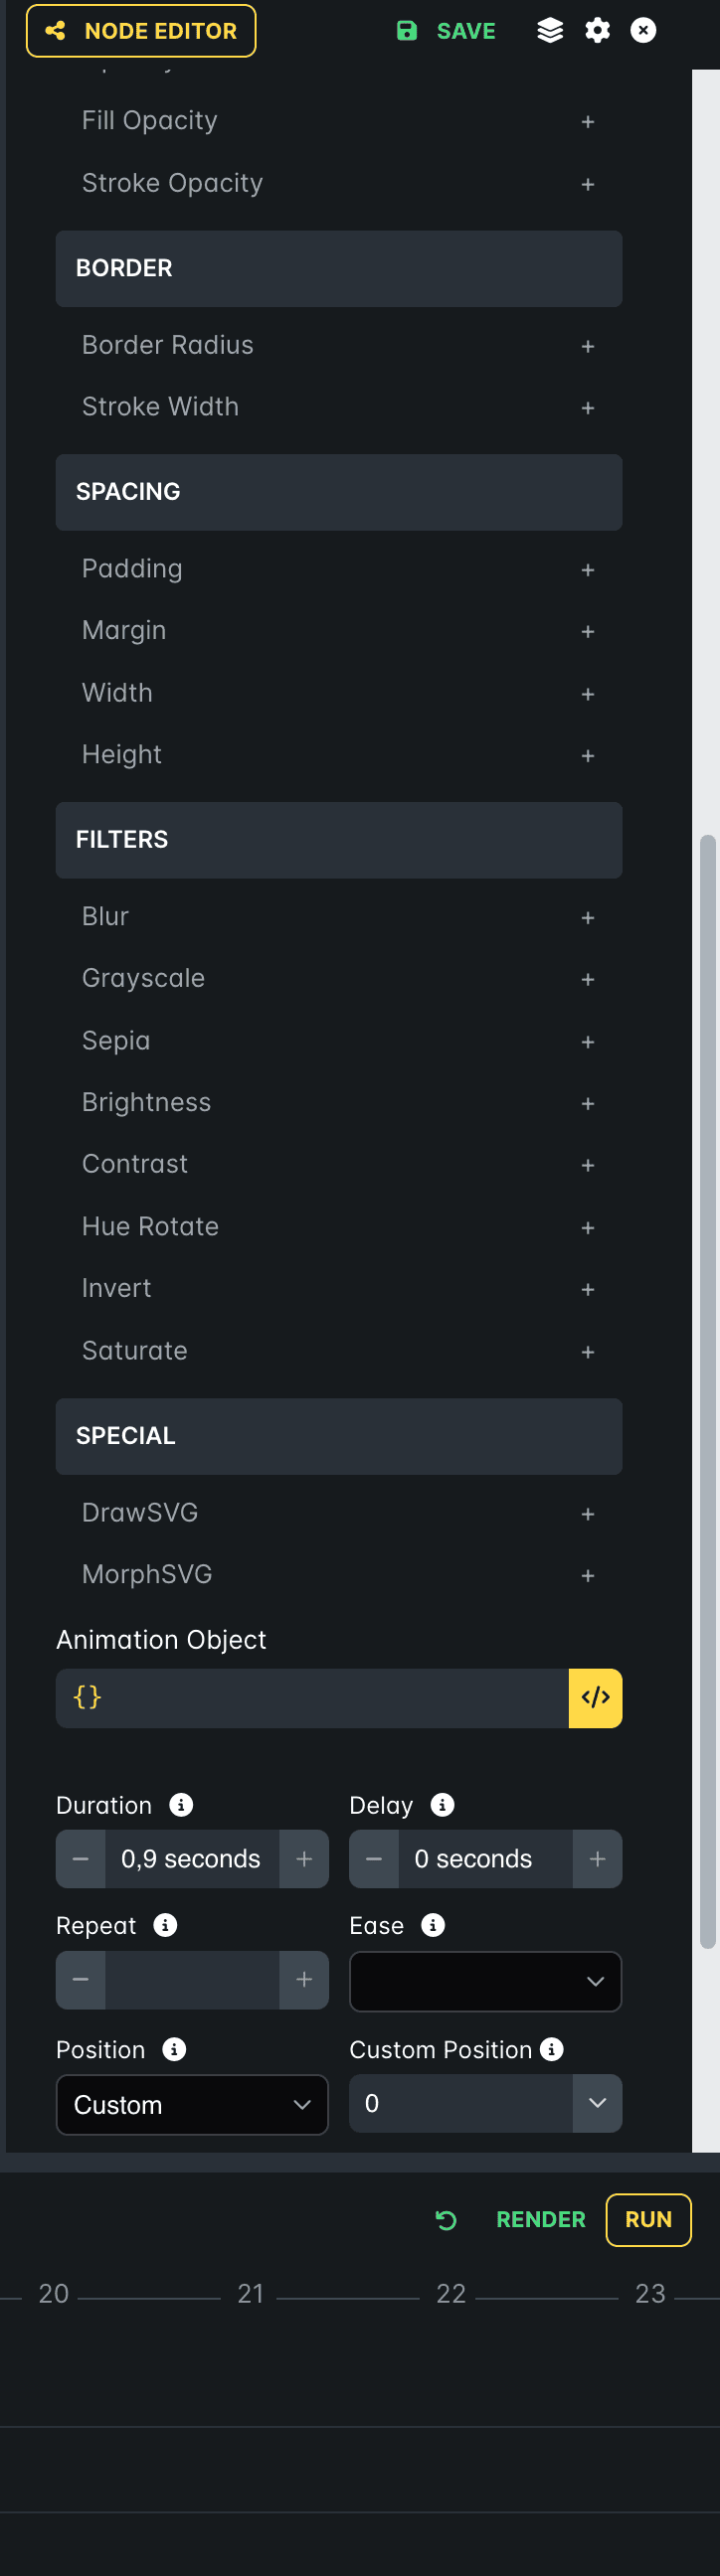Viewport: 720px width, 2576px height.
Task: Increase Duration with the plus stepper
Action: tap(304, 1859)
